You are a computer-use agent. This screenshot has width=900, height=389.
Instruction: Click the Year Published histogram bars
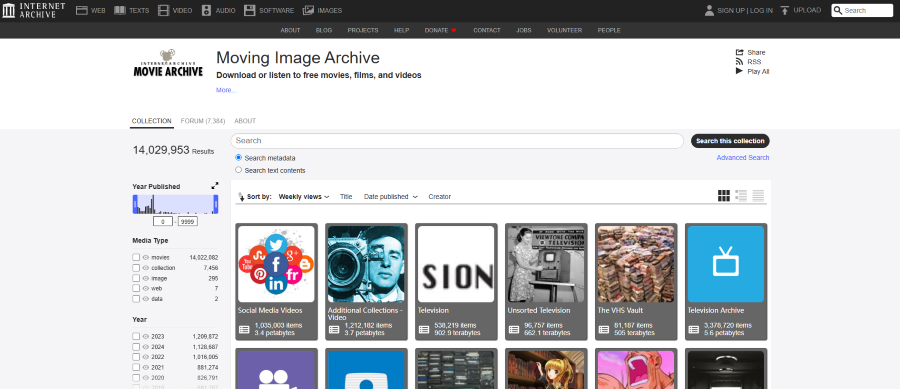175,204
